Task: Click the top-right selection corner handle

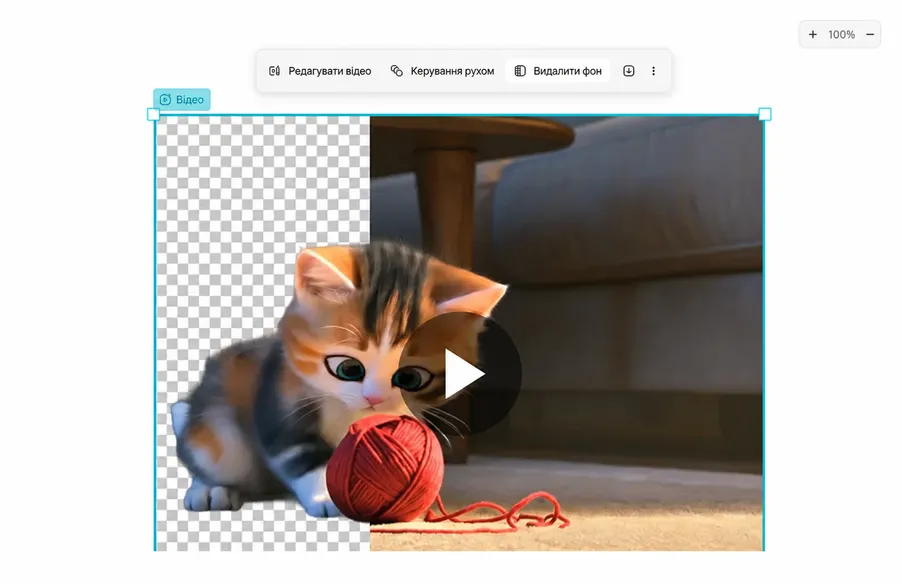Action: tap(765, 114)
